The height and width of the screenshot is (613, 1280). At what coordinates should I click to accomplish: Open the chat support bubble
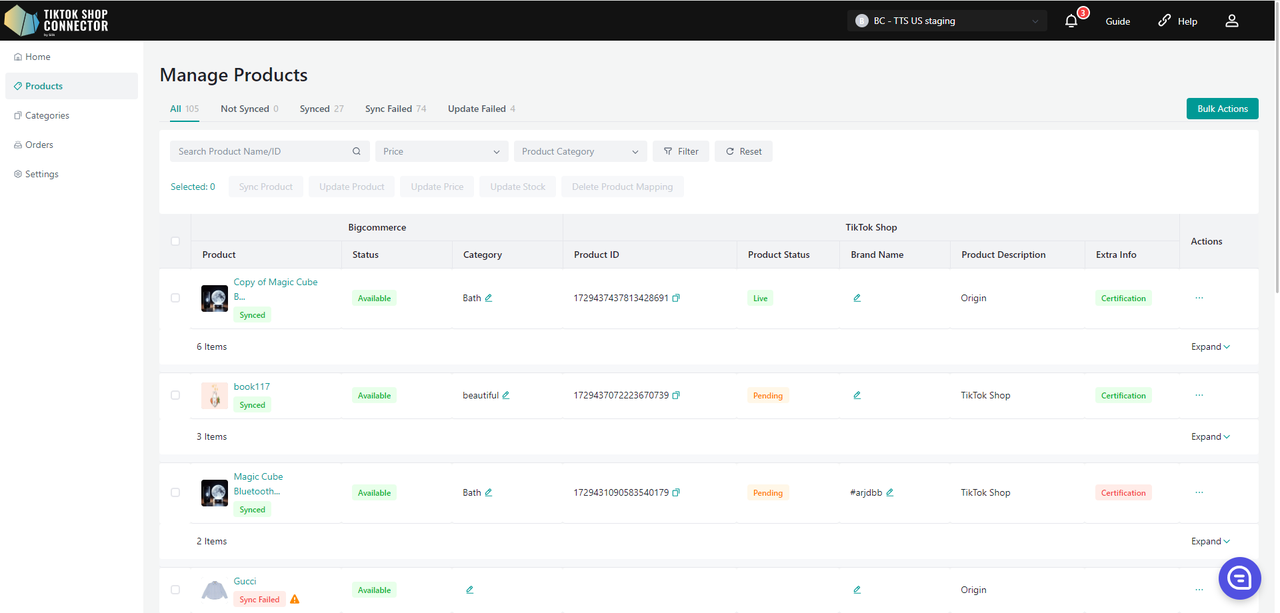coord(1239,578)
